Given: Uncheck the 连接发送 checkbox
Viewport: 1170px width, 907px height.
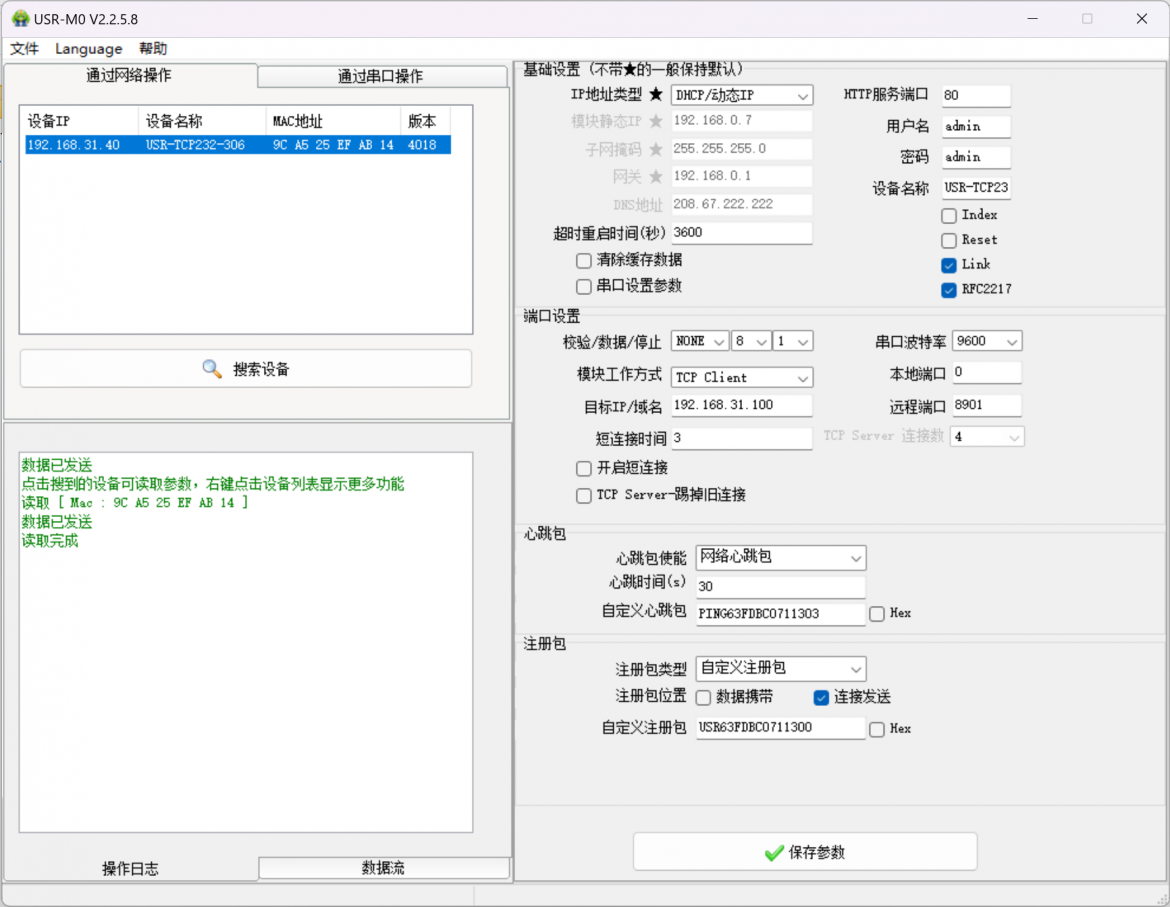Looking at the screenshot, I should click(x=821, y=698).
